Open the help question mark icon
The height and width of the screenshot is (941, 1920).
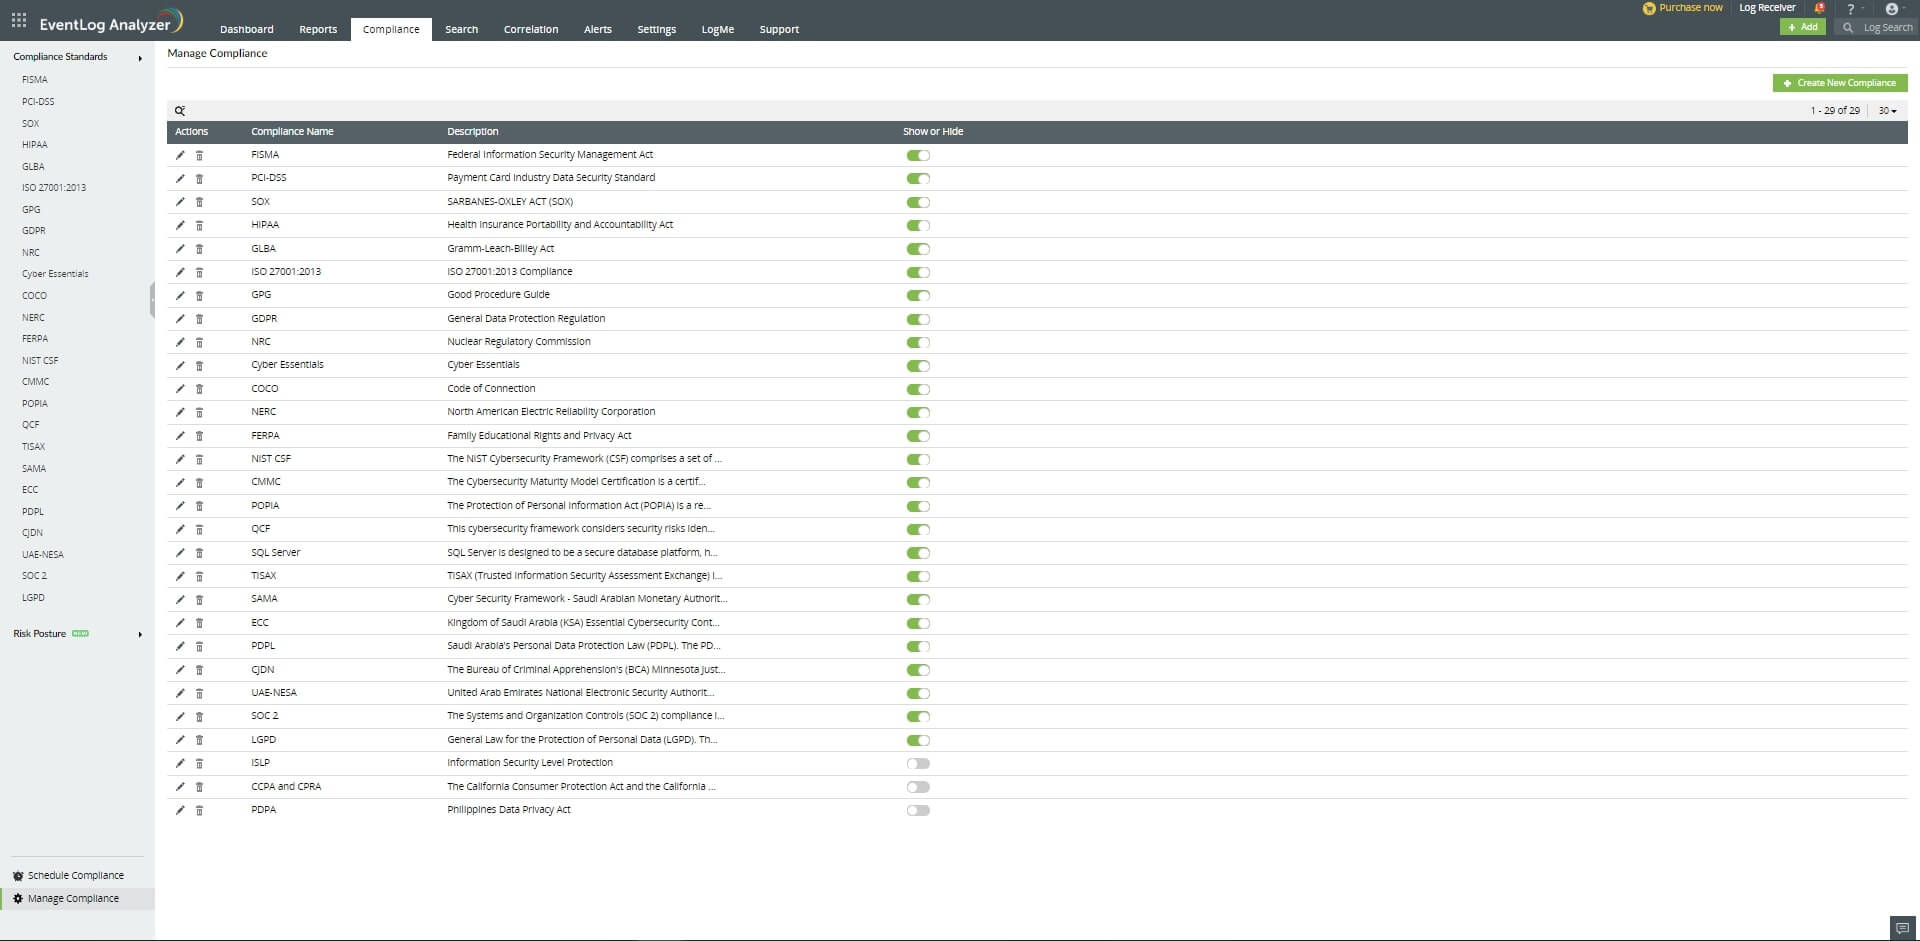click(1850, 8)
